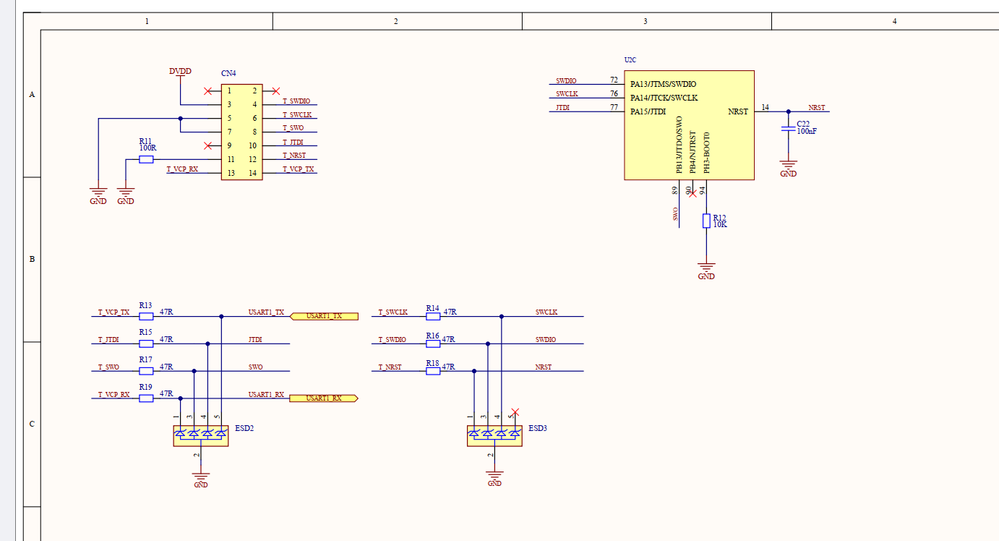Select PA14/JTCK/SWCLK pin name in U1C
Viewport: 999px width, 541px height.
coord(664,98)
